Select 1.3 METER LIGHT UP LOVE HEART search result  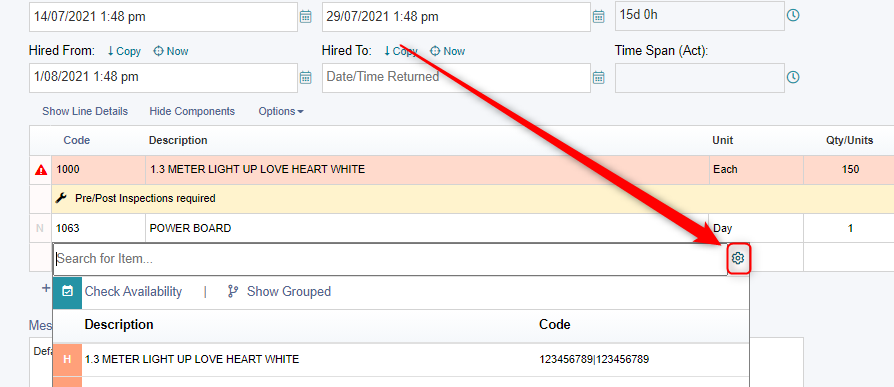pos(192,360)
